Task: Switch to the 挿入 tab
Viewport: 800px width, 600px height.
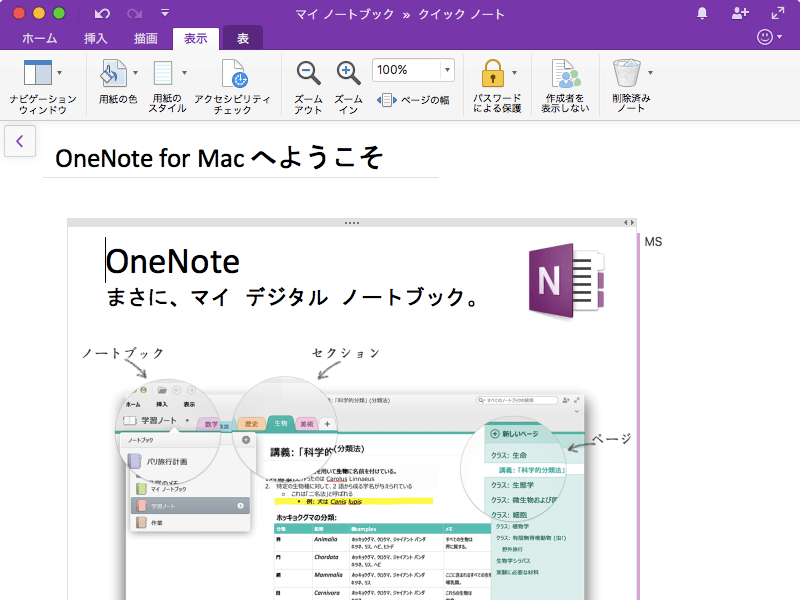Action: coord(95,38)
